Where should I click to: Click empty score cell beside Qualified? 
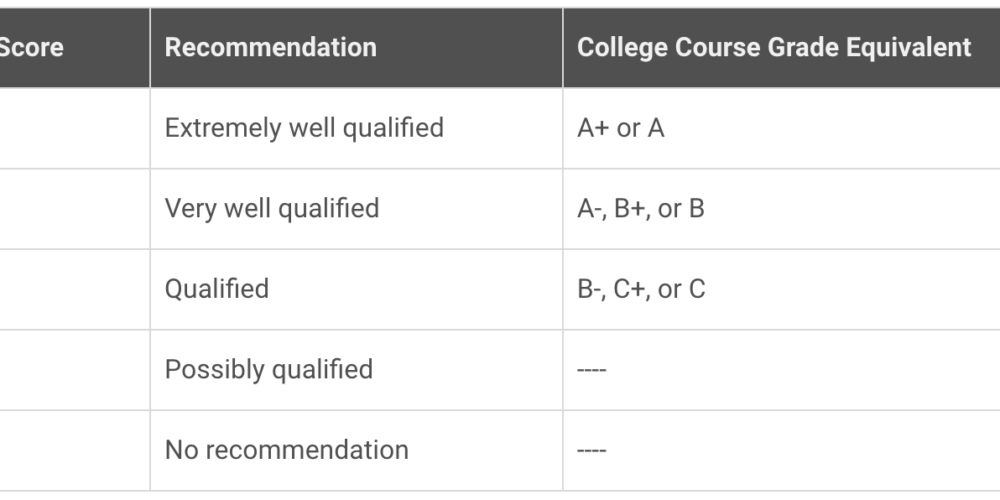tap(75, 290)
